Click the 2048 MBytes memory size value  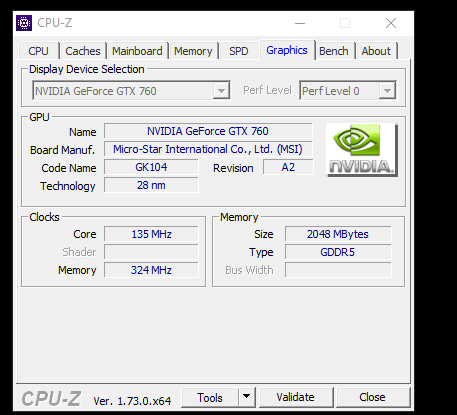pyautogui.click(x=338, y=234)
